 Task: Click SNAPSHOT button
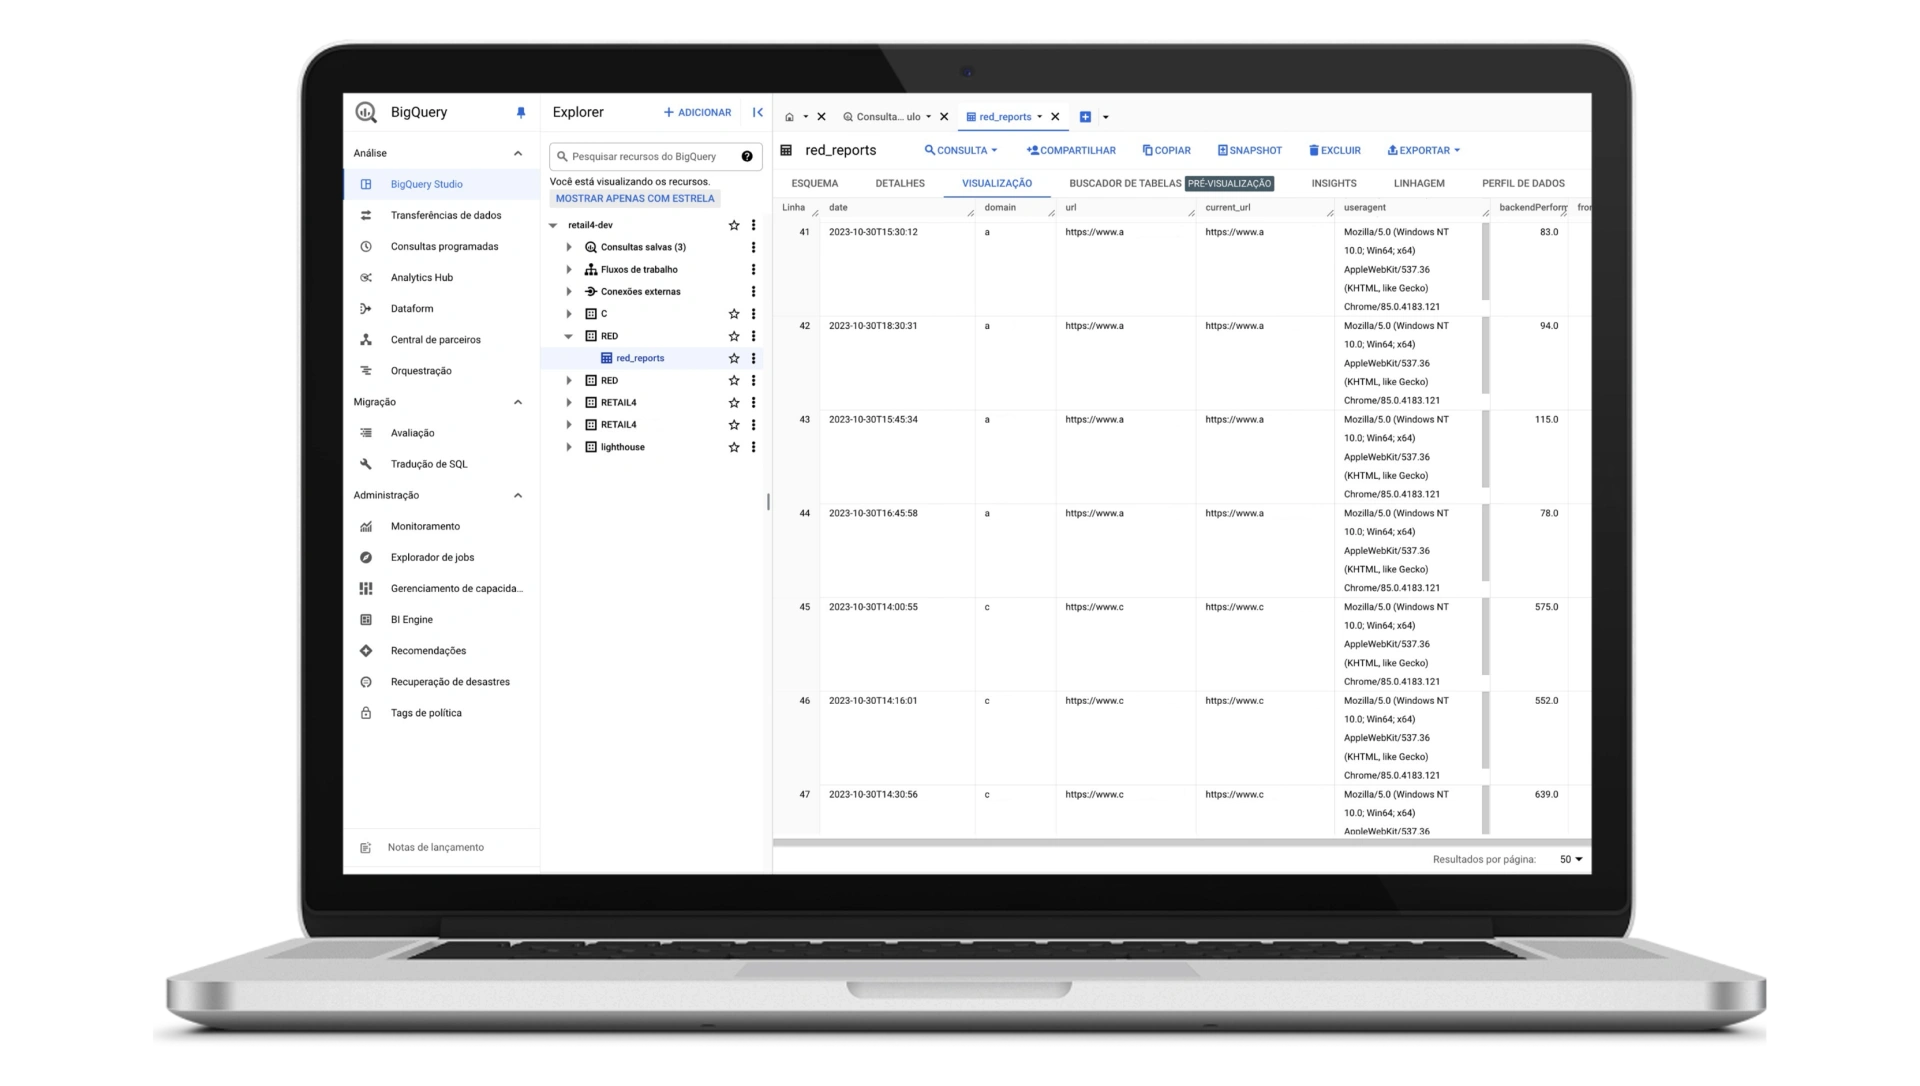tap(1249, 150)
